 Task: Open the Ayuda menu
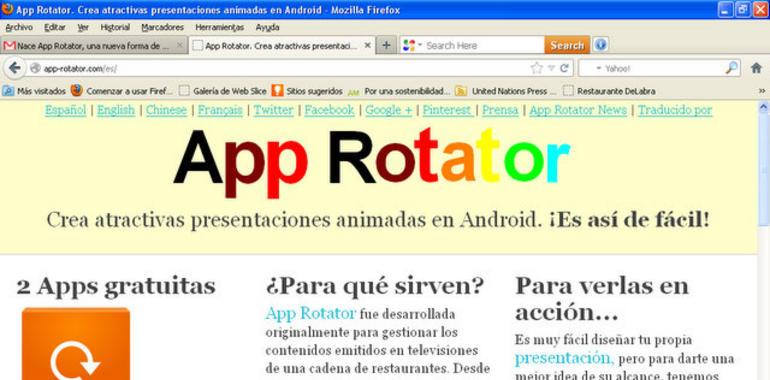click(x=267, y=27)
